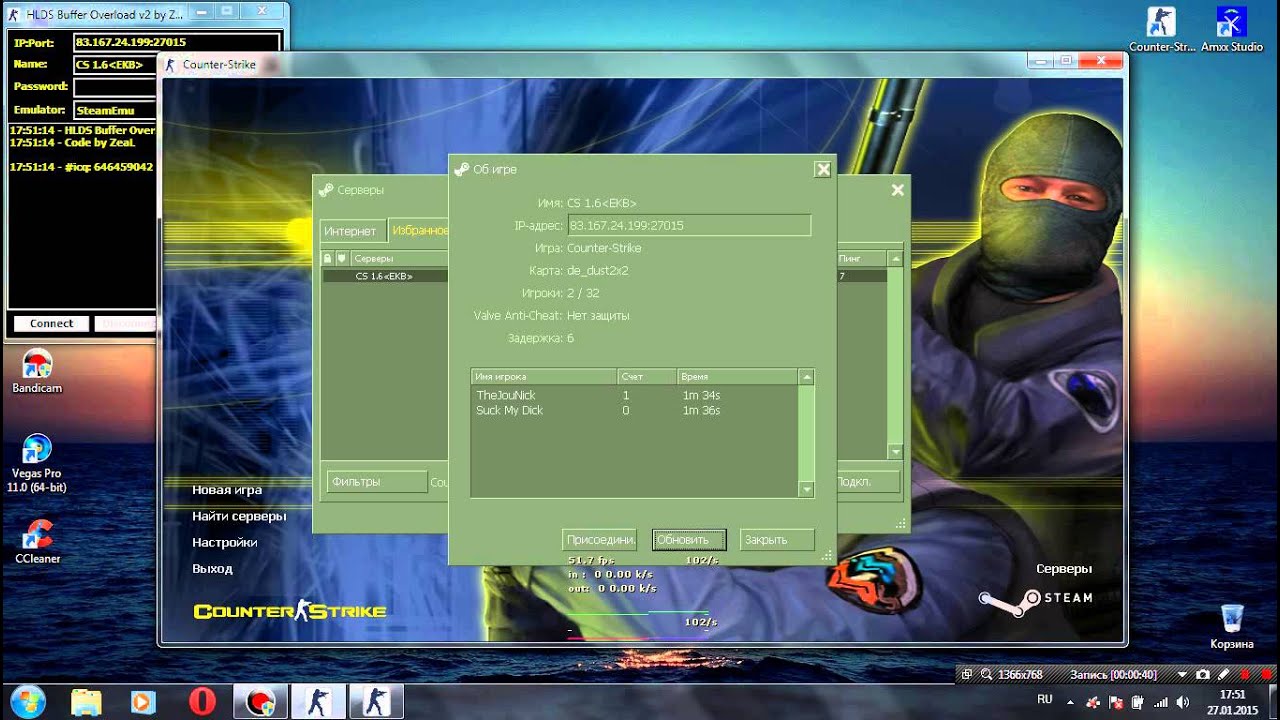Click the IP-адрес field in Об игре
The width and height of the screenshot is (1280, 720).
[689, 225]
